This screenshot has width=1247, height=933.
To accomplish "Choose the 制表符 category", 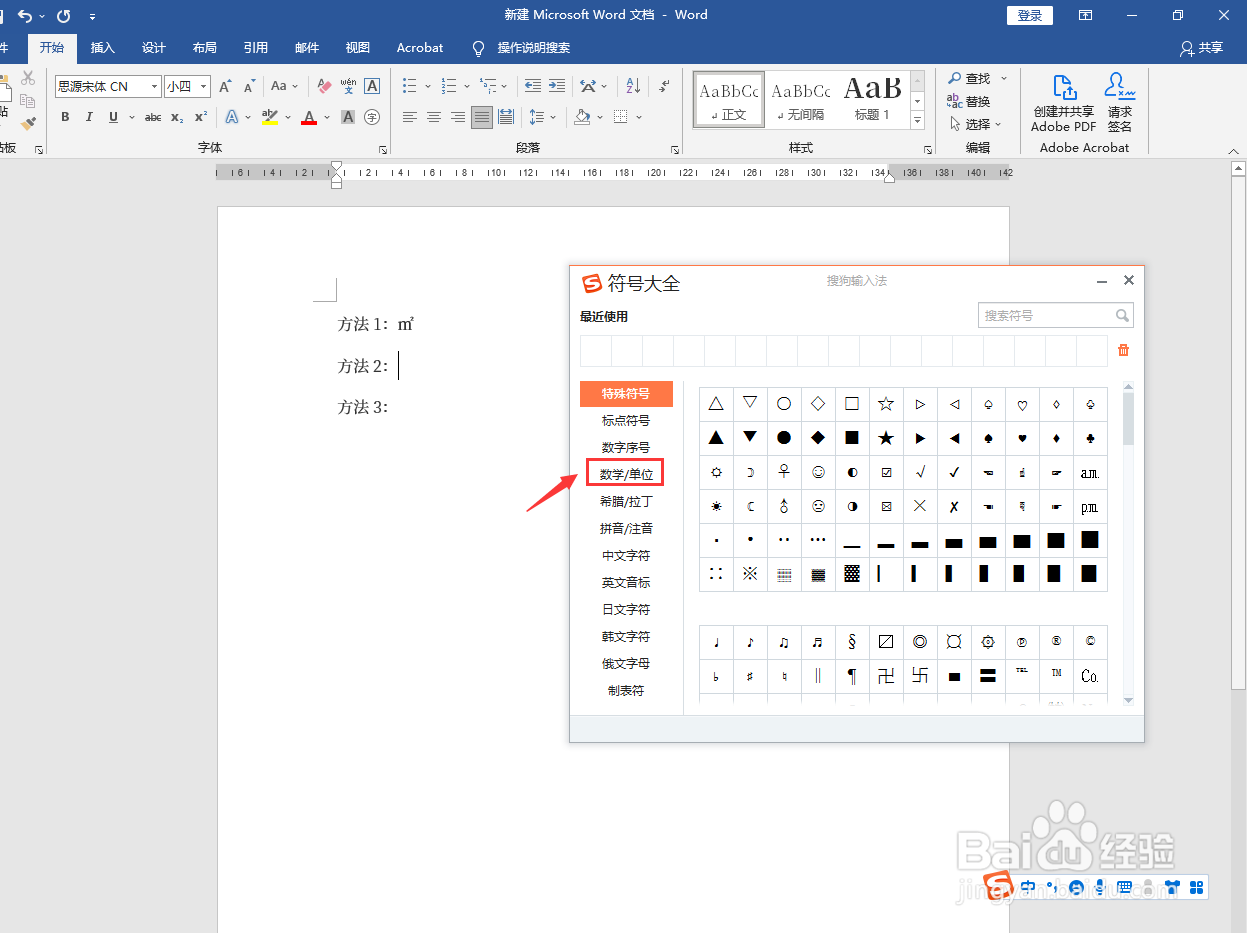I will (x=626, y=690).
